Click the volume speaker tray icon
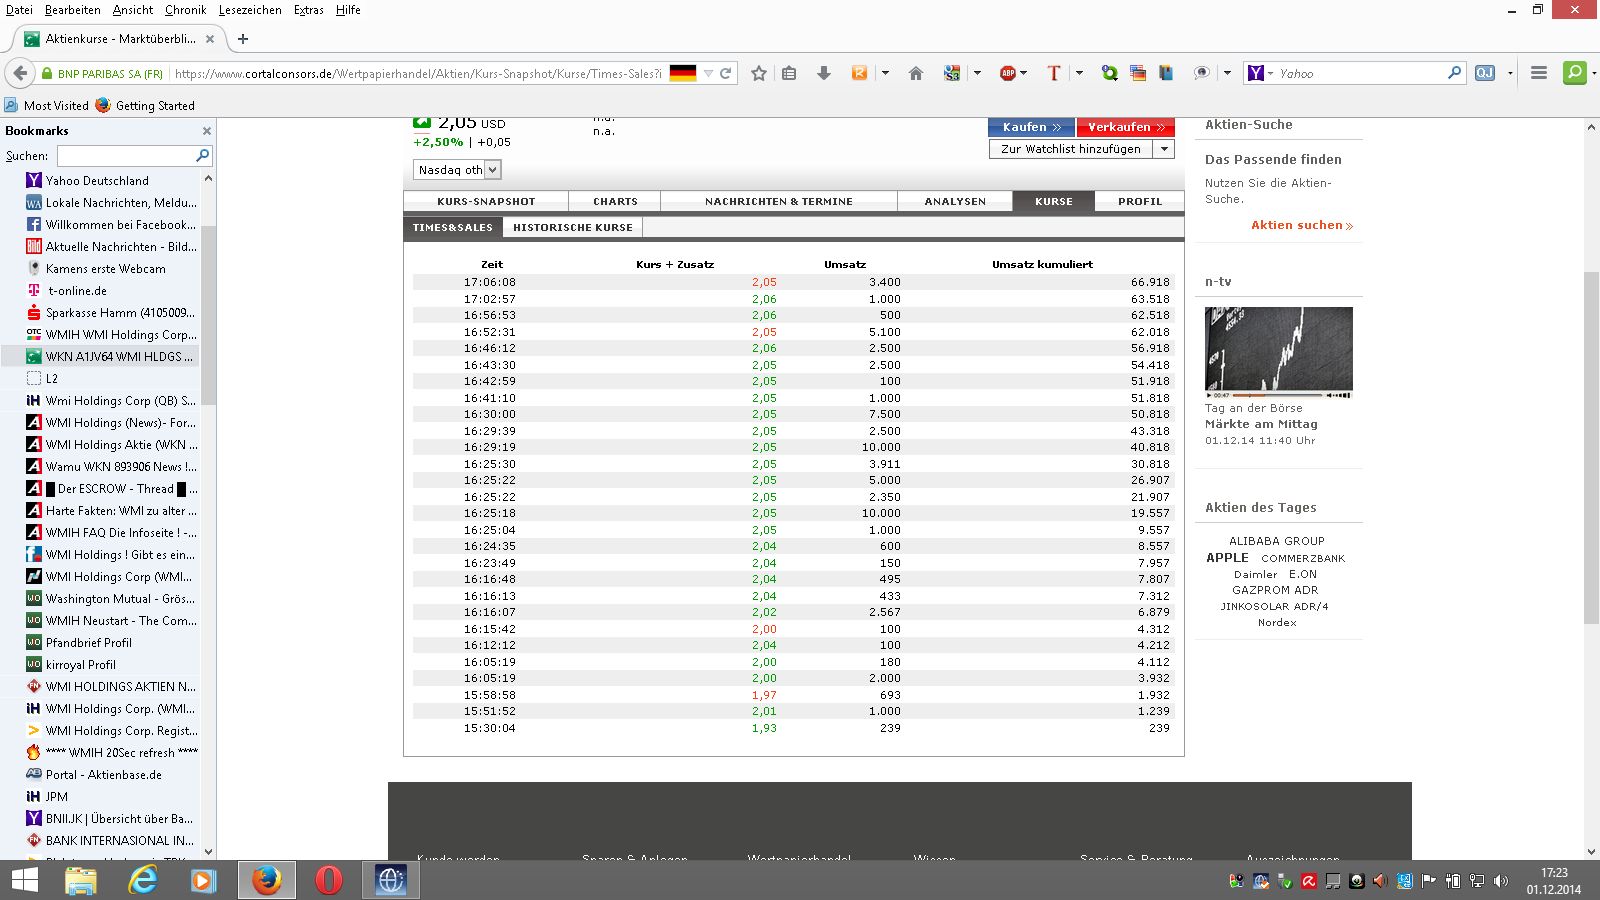The width and height of the screenshot is (1600, 900). (1500, 881)
